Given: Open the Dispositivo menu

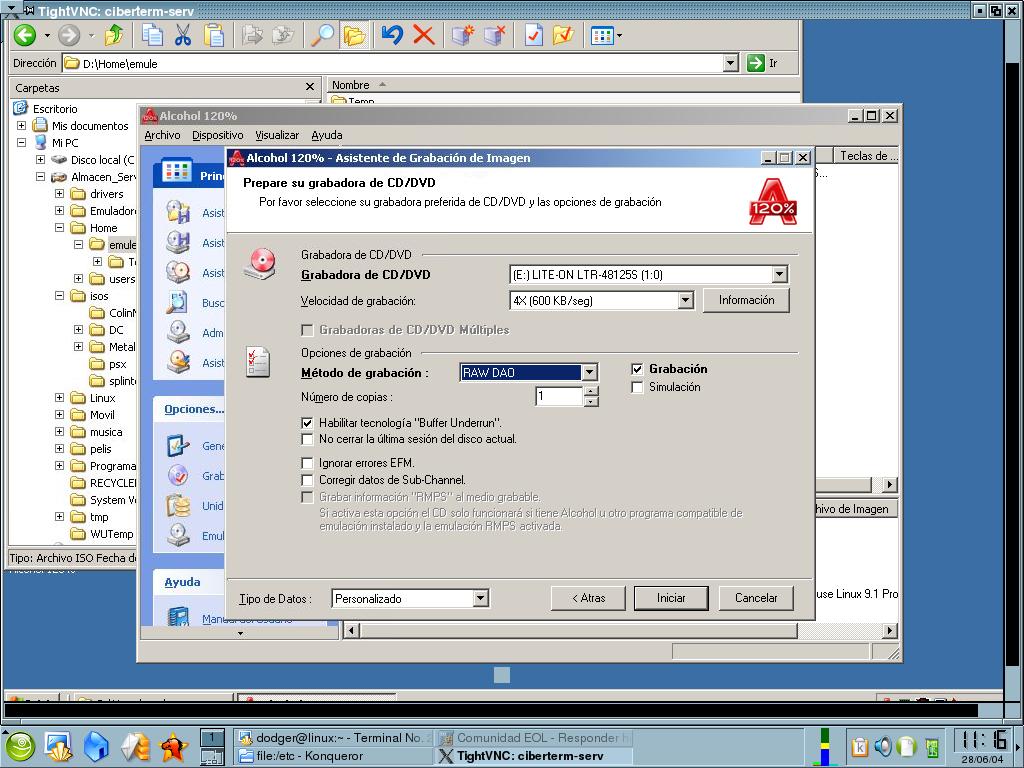Looking at the screenshot, I should [x=217, y=135].
